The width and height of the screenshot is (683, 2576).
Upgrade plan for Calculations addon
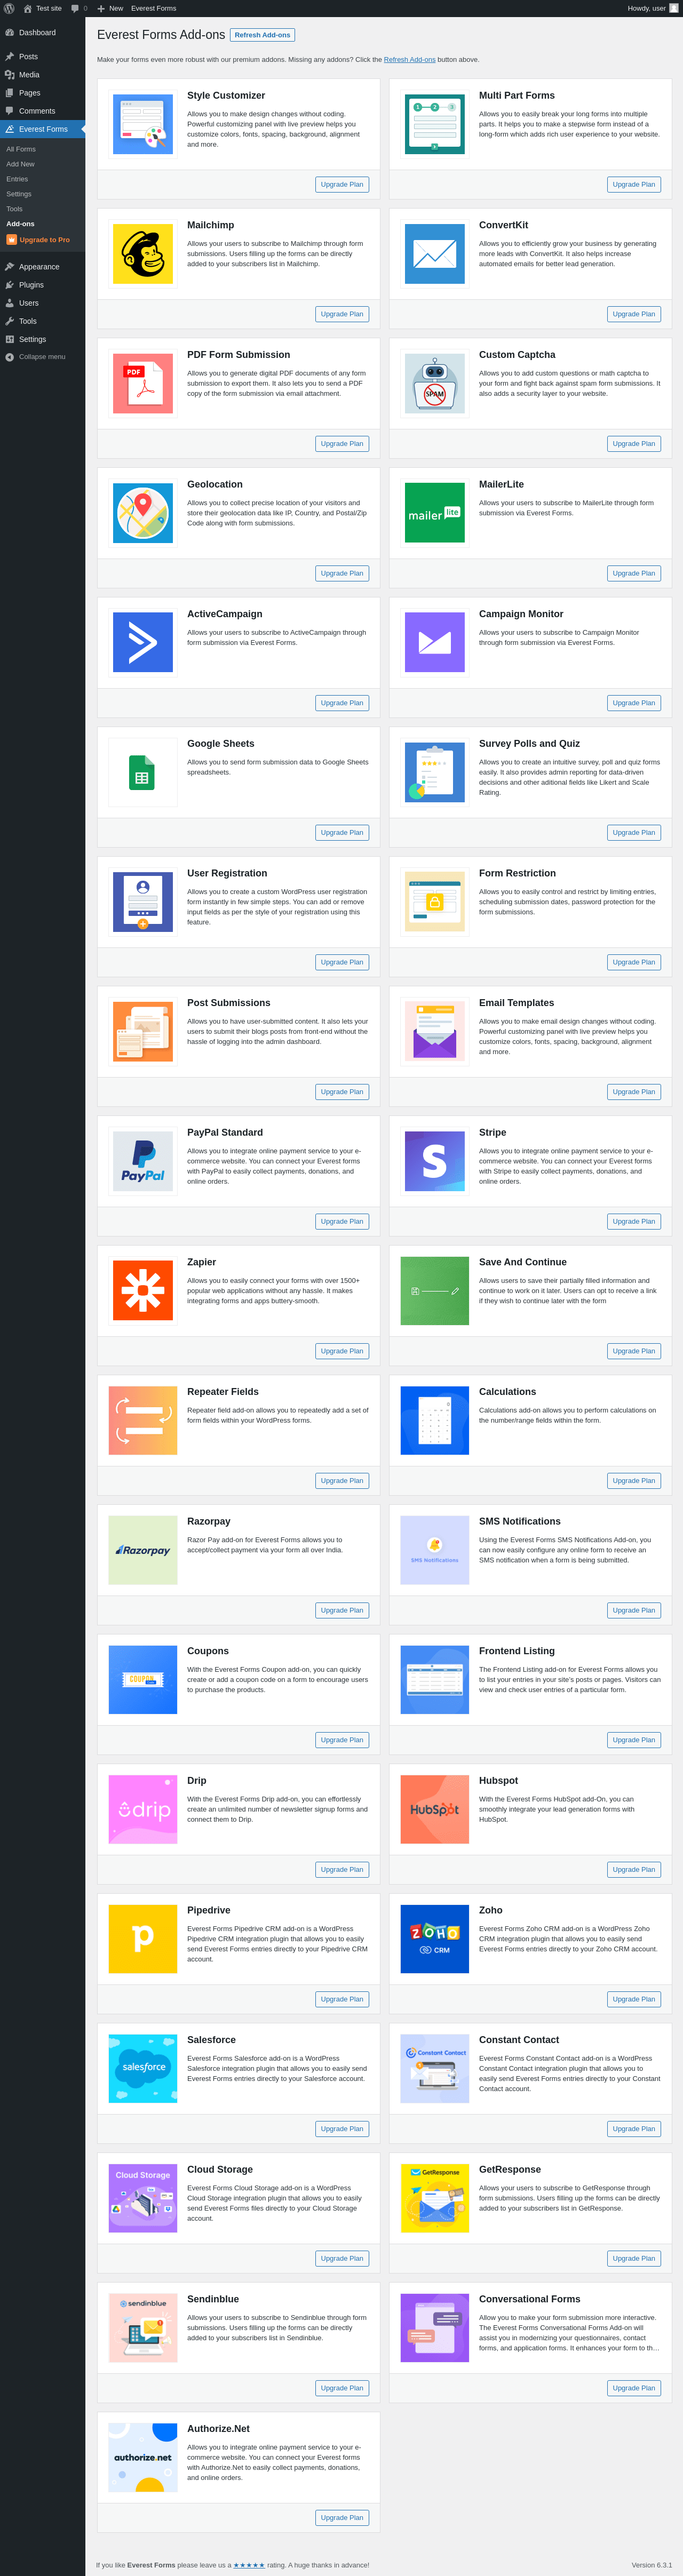(634, 1481)
